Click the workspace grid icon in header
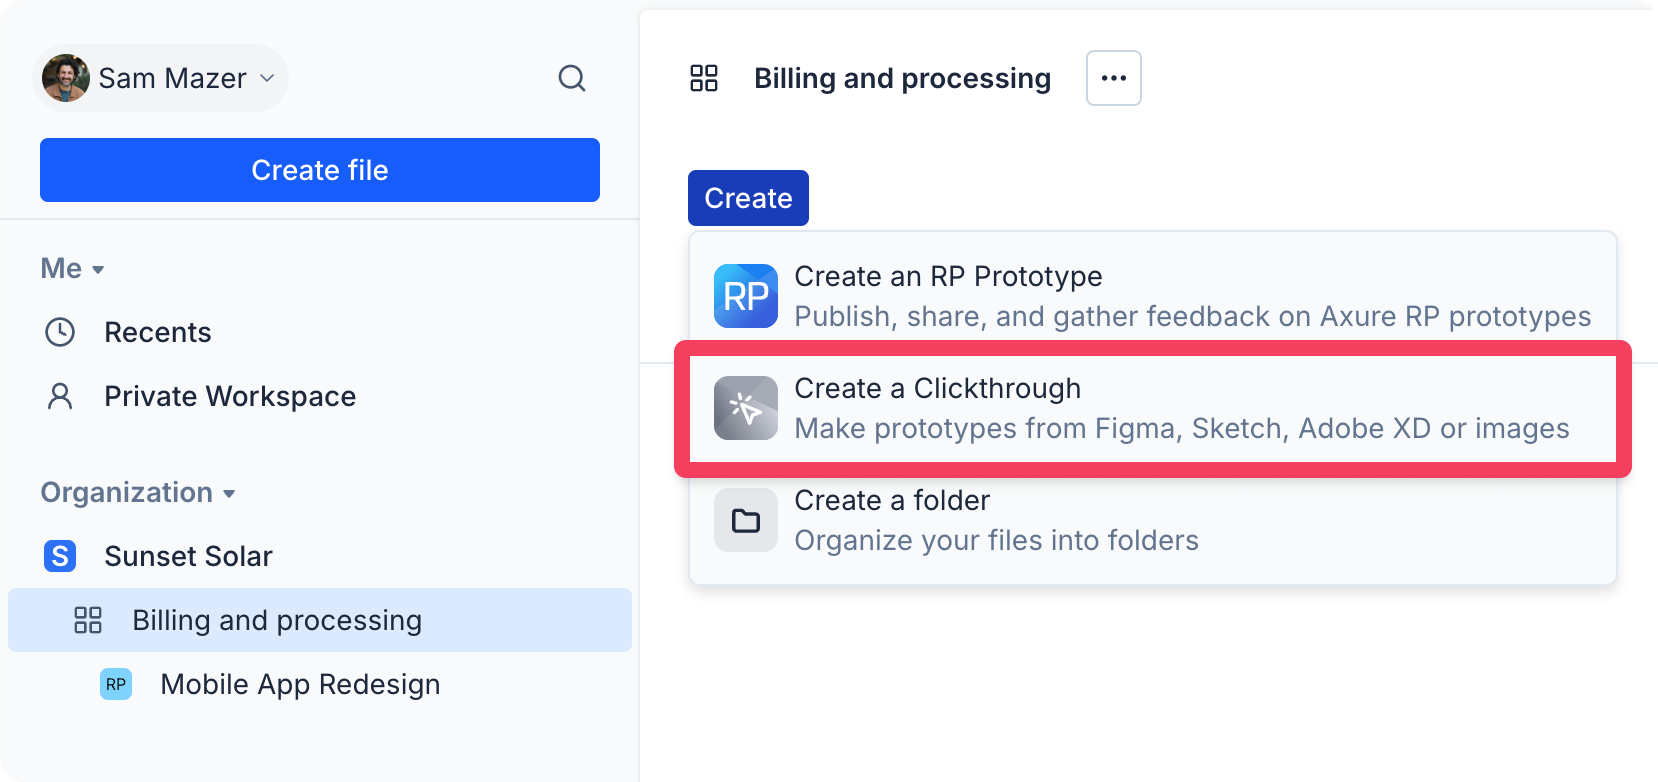Viewport: 1658px width, 782px height. coord(704,78)
